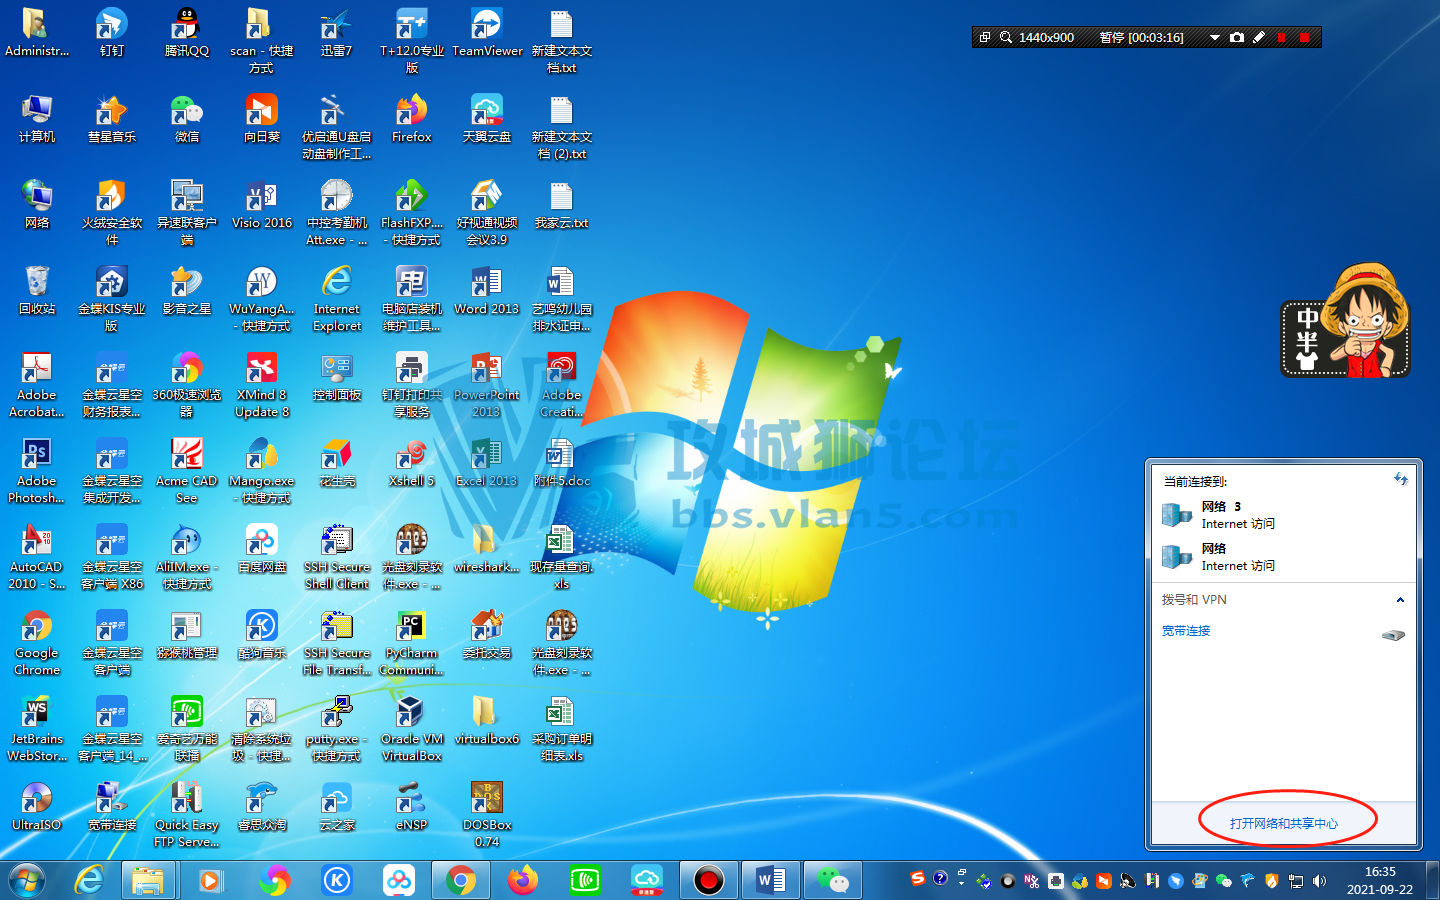Open the Windows Start button
The height and width of the screenshot is (900, 1440).
(27, 880)
